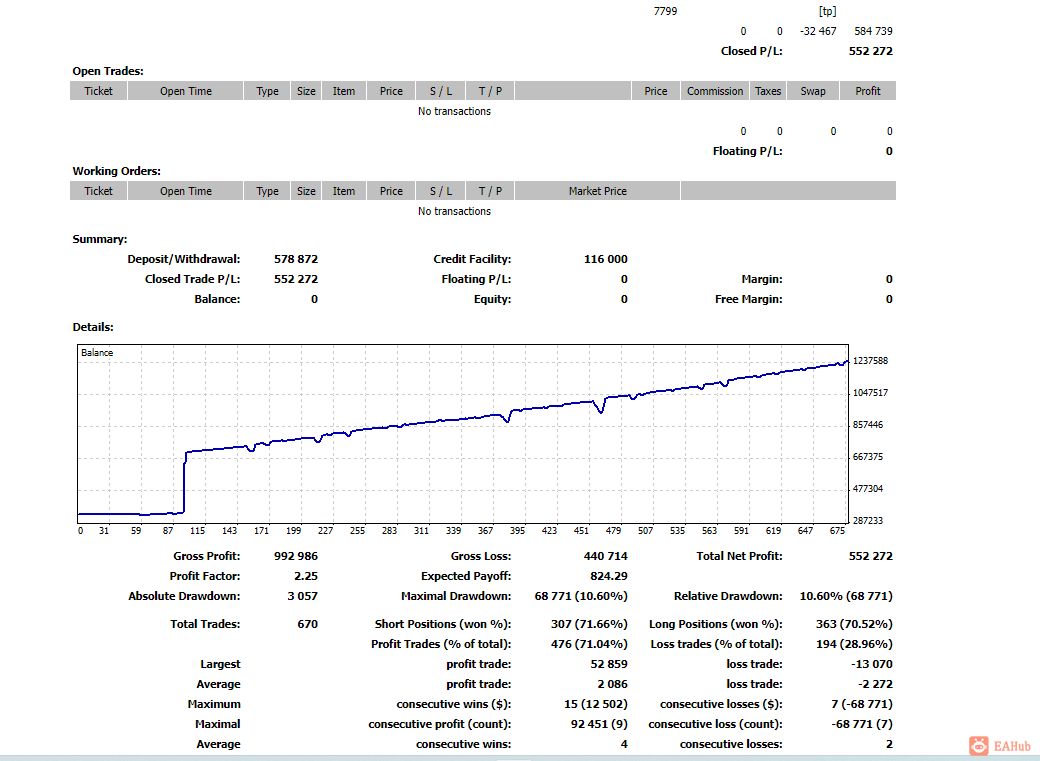Select the -32 467 total value
The width and height of the screenshot is (1040, 761).
[818, 31]
